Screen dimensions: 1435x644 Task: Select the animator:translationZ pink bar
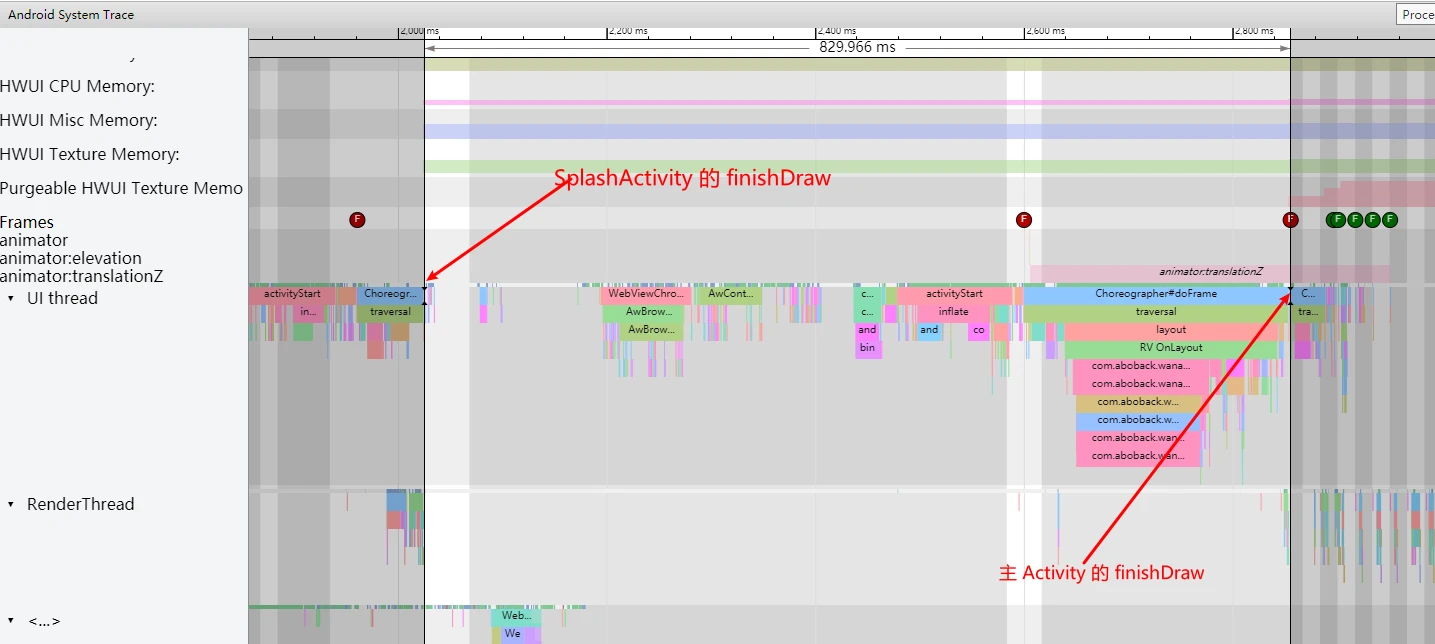tap(1210, 272)
